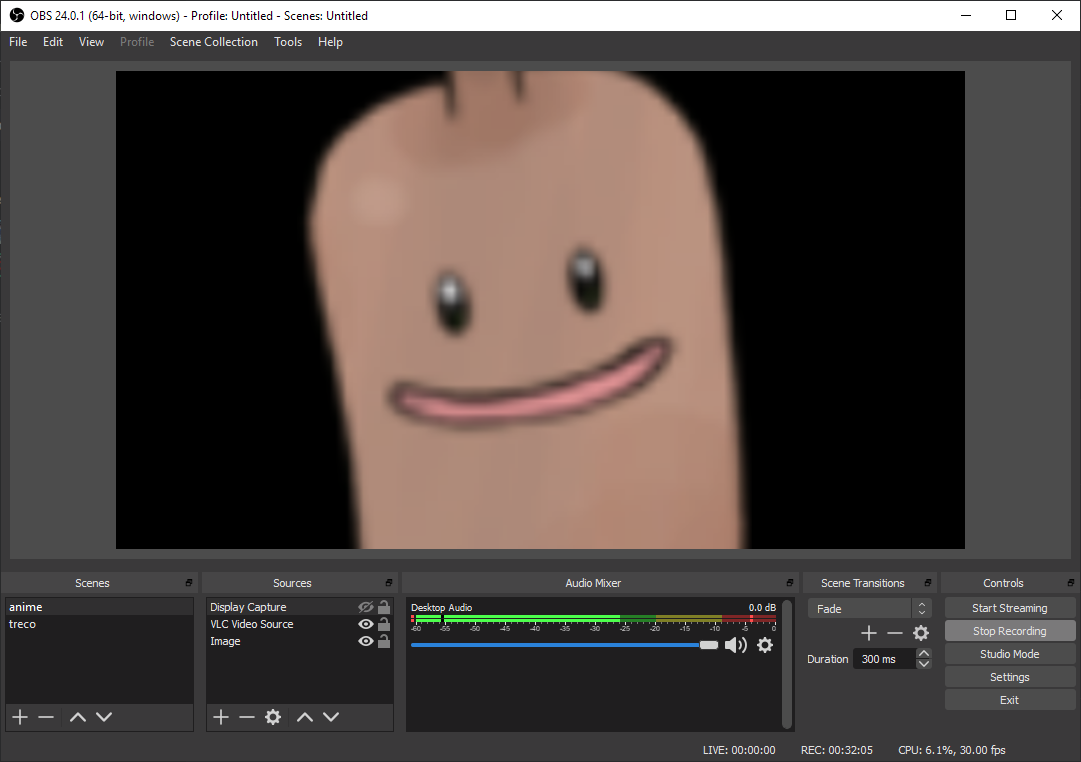The width and height of the screenshot is (1081, 762).
Task: Click the LIVE: 00:00:00 status text
Action: coord(739,750)
